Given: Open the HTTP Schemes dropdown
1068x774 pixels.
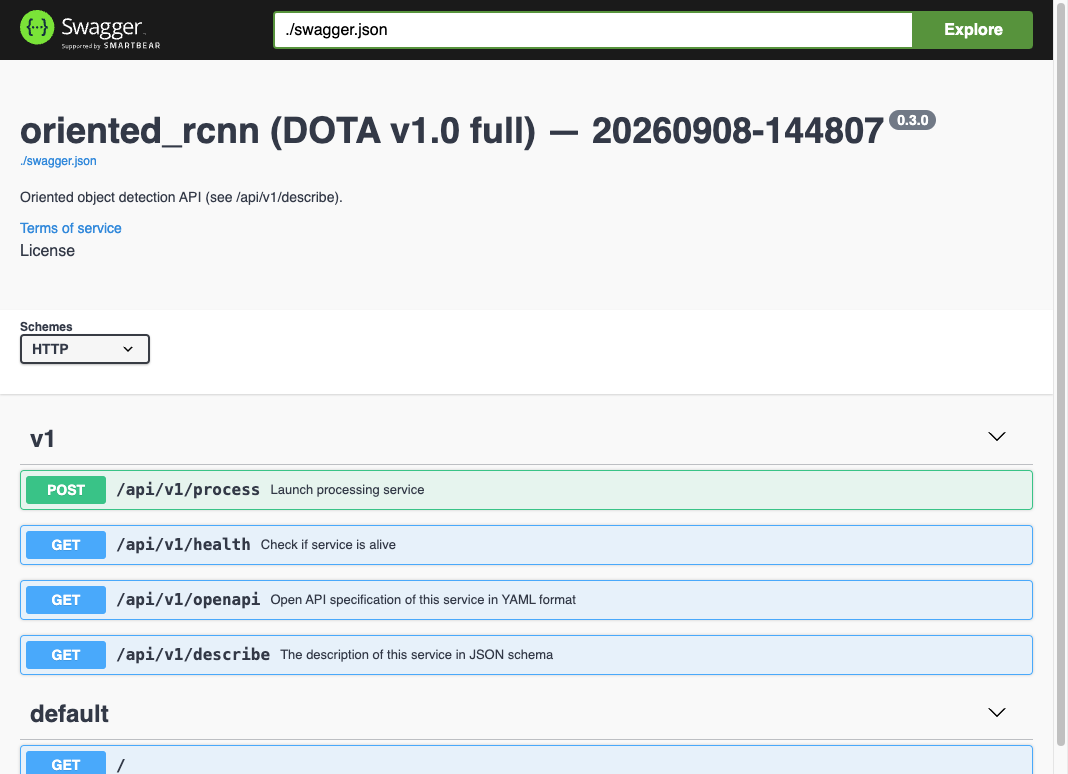Looking at the screenshot, I should (x=84, y=349).
